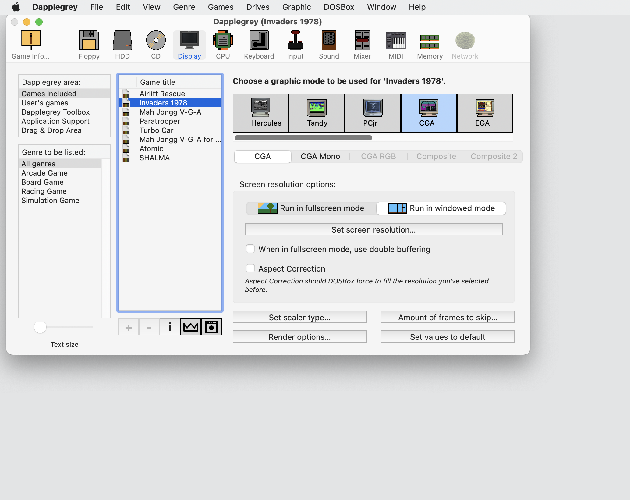Switch to the CGA tab

tap(263, 156)
